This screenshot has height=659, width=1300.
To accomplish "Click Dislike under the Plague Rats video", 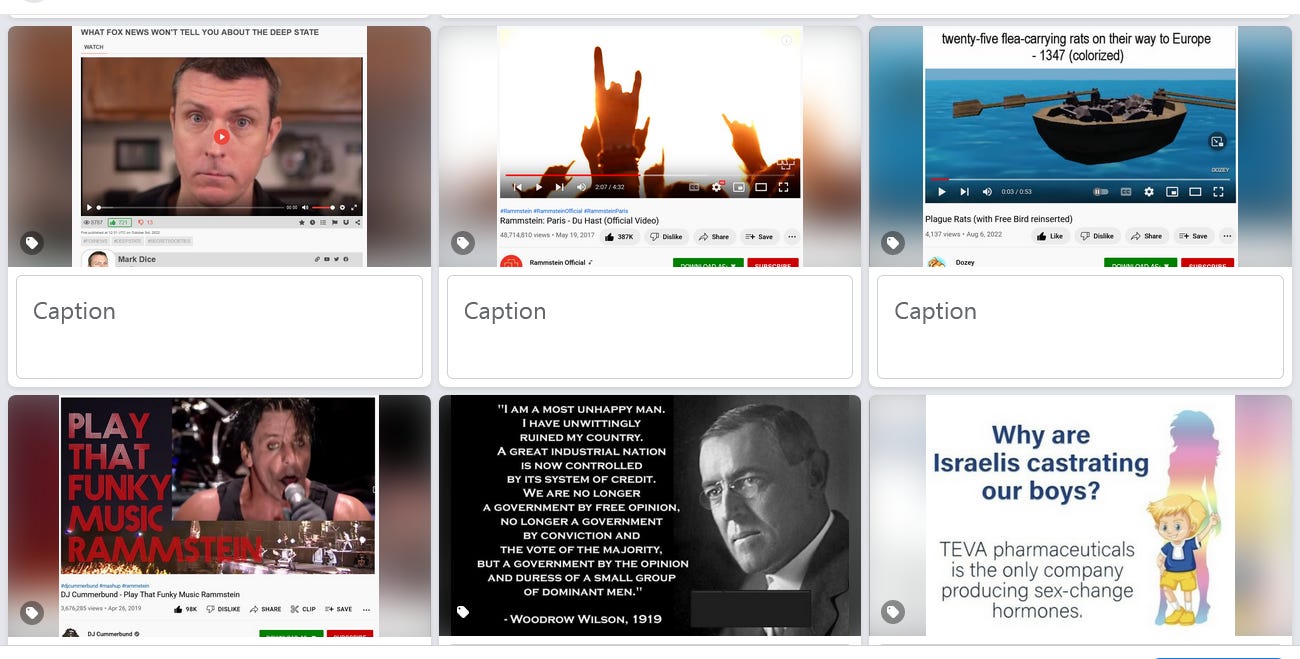I will click(1096, 237).
